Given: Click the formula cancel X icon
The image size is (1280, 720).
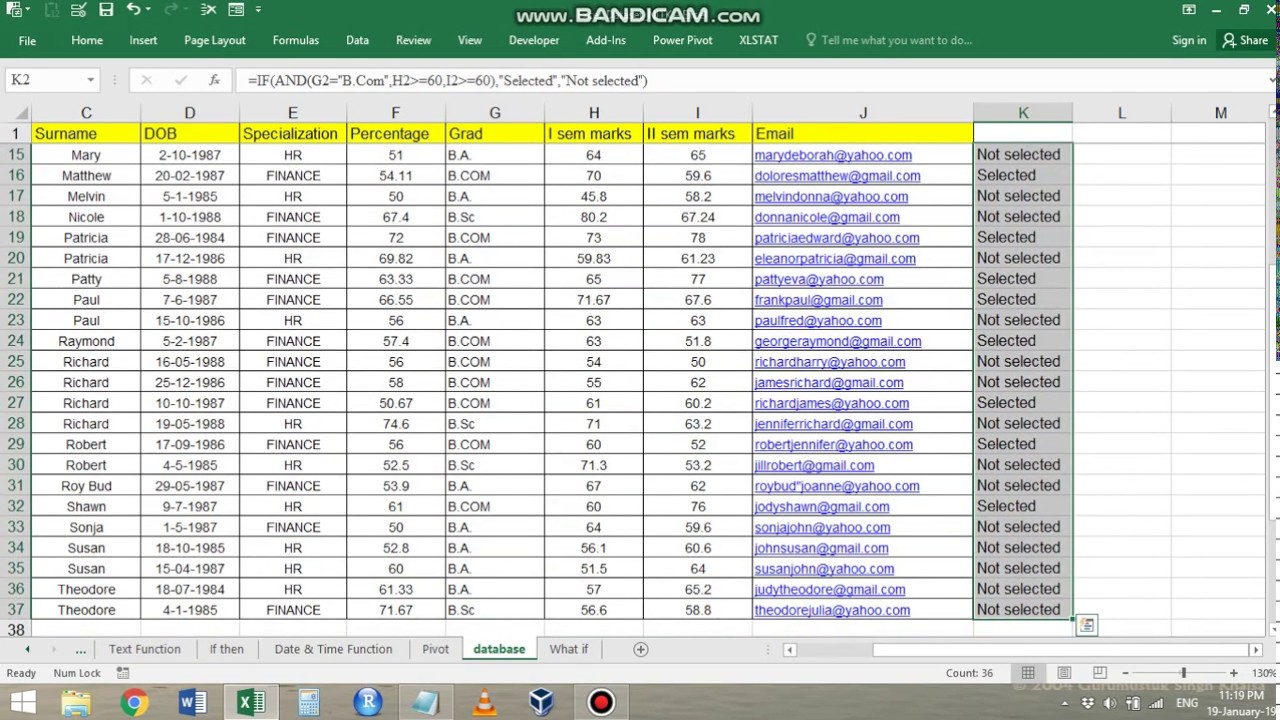Looking at the screenshot, I should 146,80.
